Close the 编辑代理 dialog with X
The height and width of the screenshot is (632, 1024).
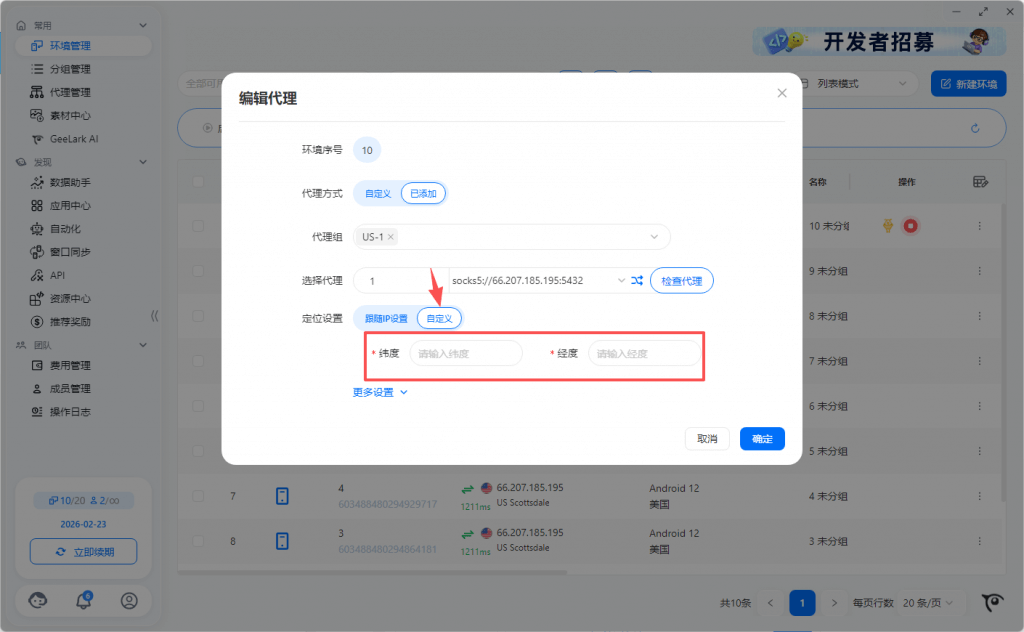(782, 93)
